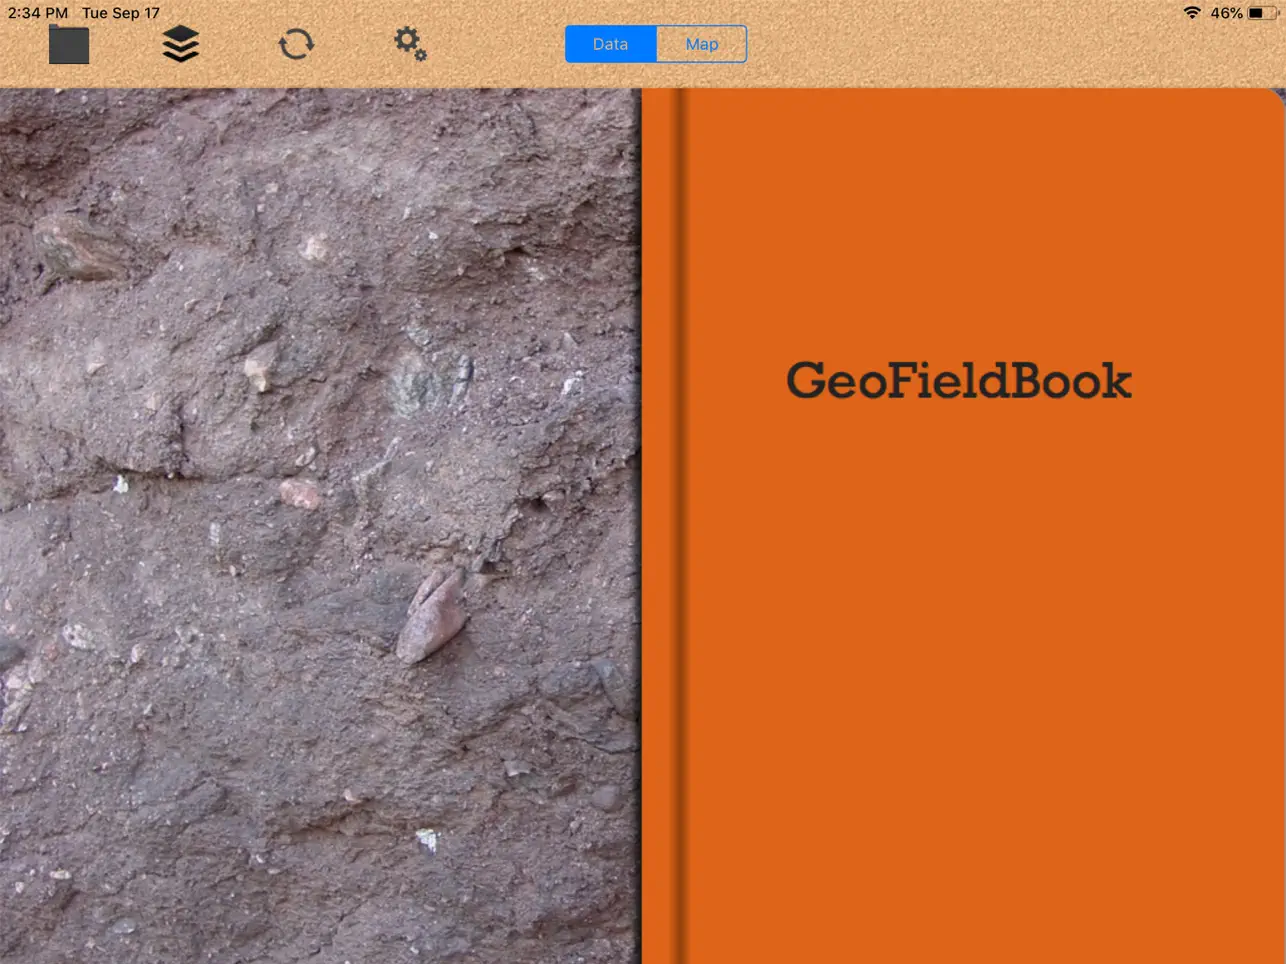Open the stacked layers icon
Image resolution: width=1286 pixels, height=964 pixels.
click(x=181, y=44)
